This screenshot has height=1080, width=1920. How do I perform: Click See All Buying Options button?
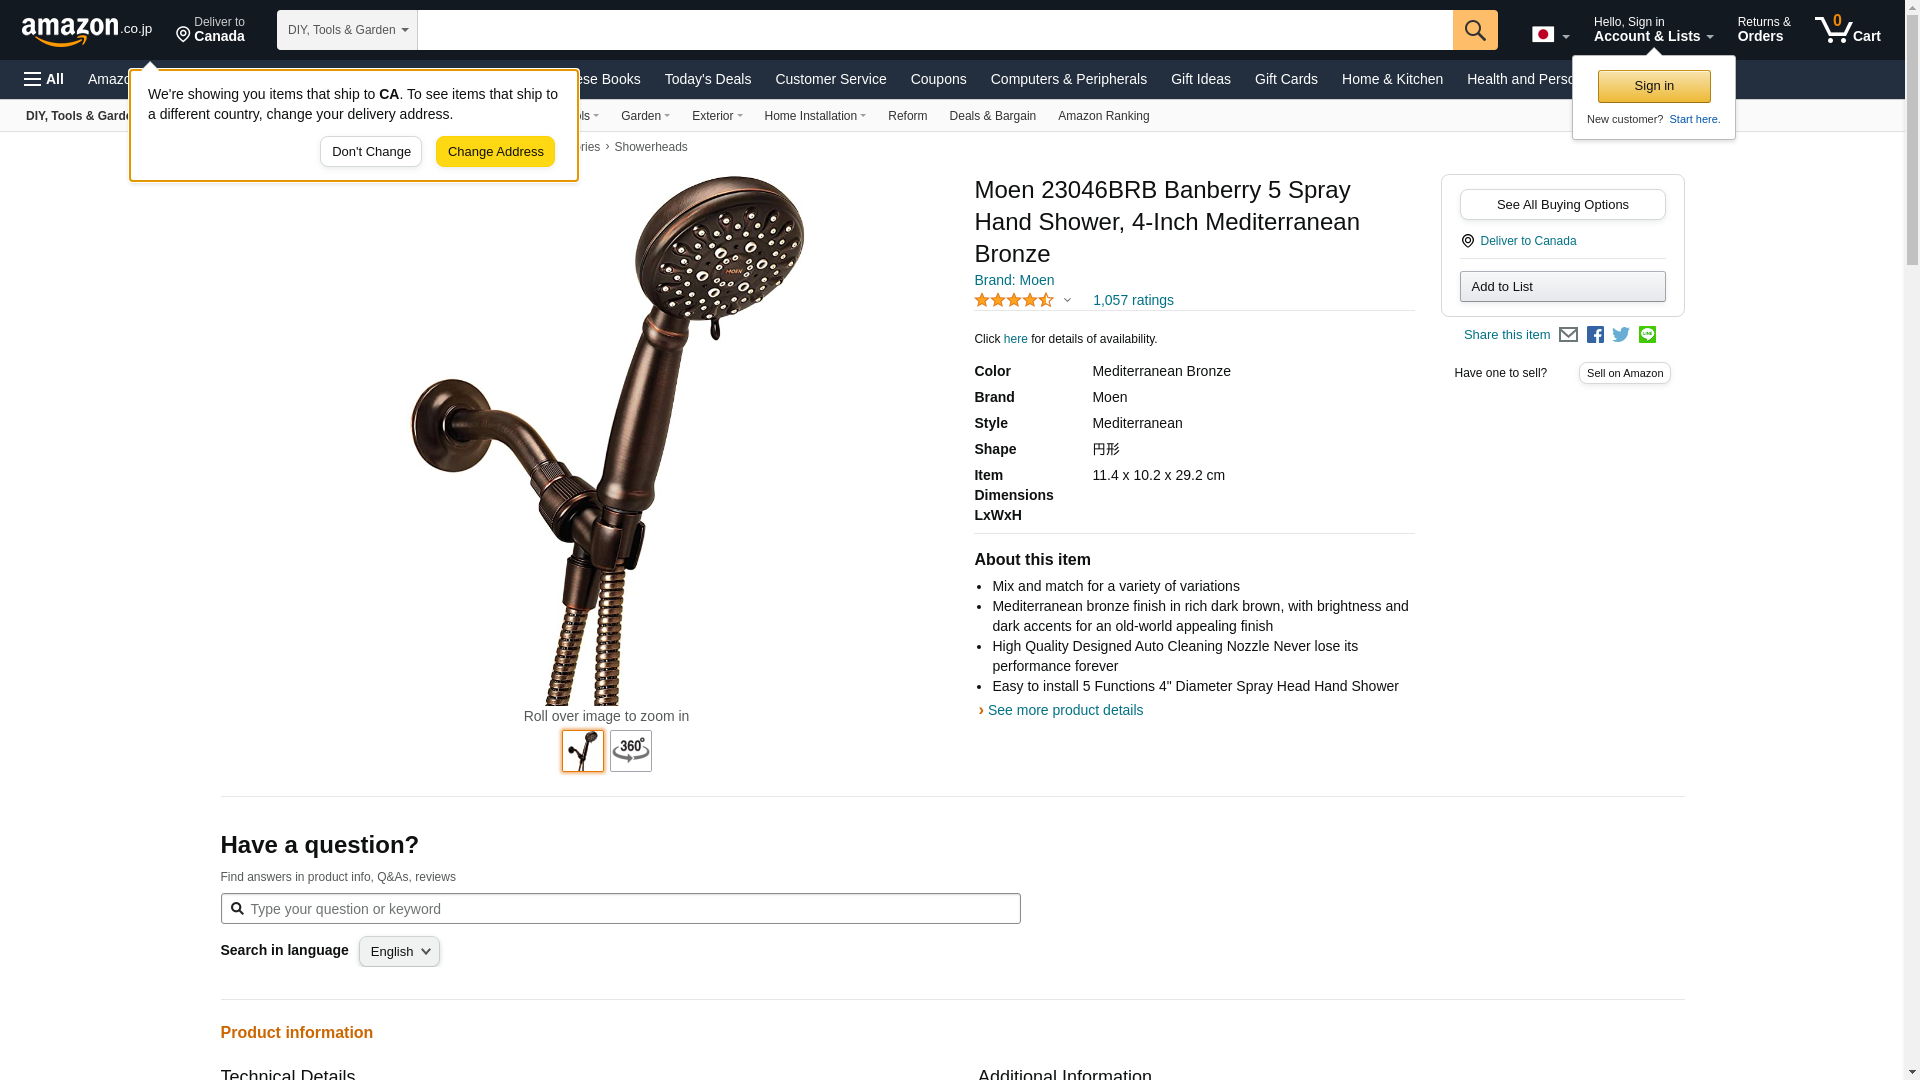[x=1562, y=205]
